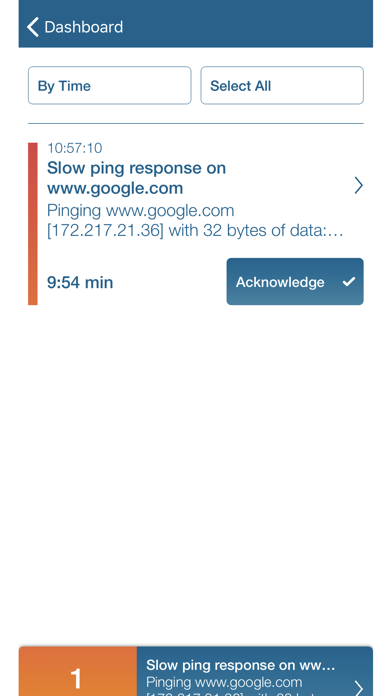
Task: Tap the Select All button
Action: point(282,85)
